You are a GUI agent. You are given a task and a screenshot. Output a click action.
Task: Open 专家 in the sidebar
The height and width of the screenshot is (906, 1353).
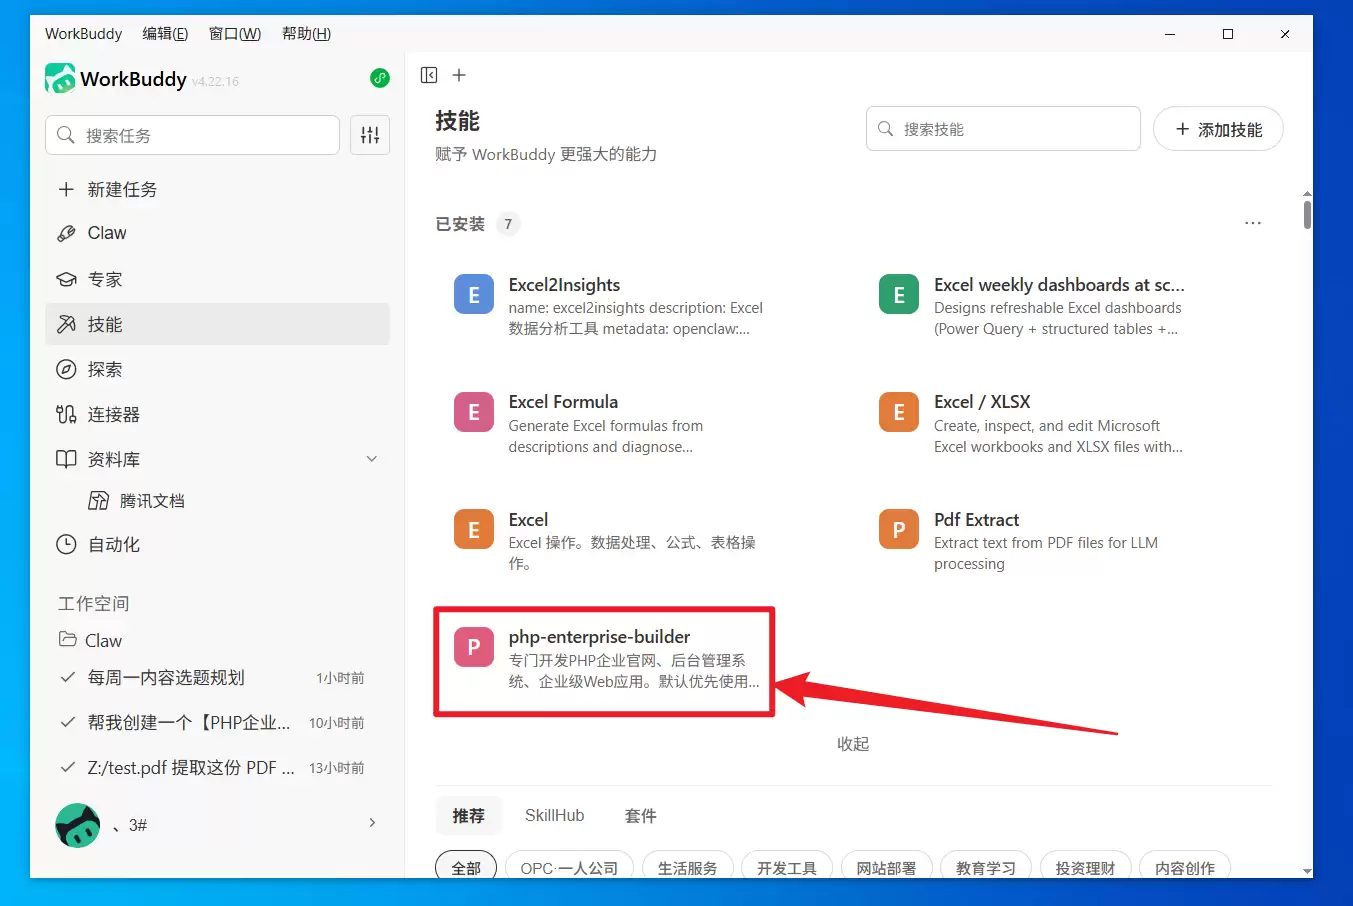tap(217, 279)
